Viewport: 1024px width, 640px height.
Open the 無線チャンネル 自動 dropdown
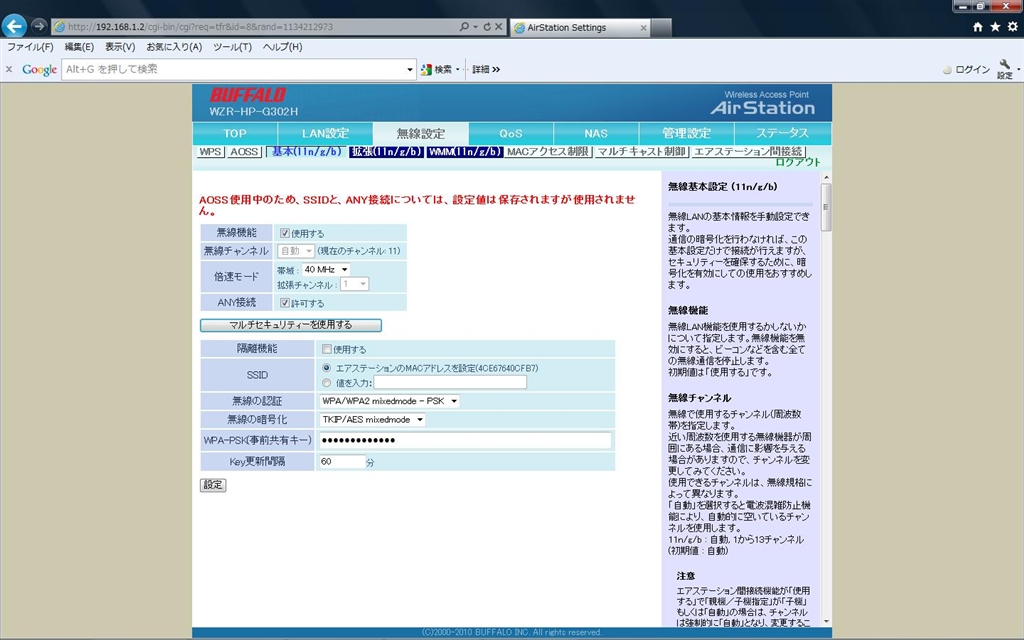(x=296, y=251)
